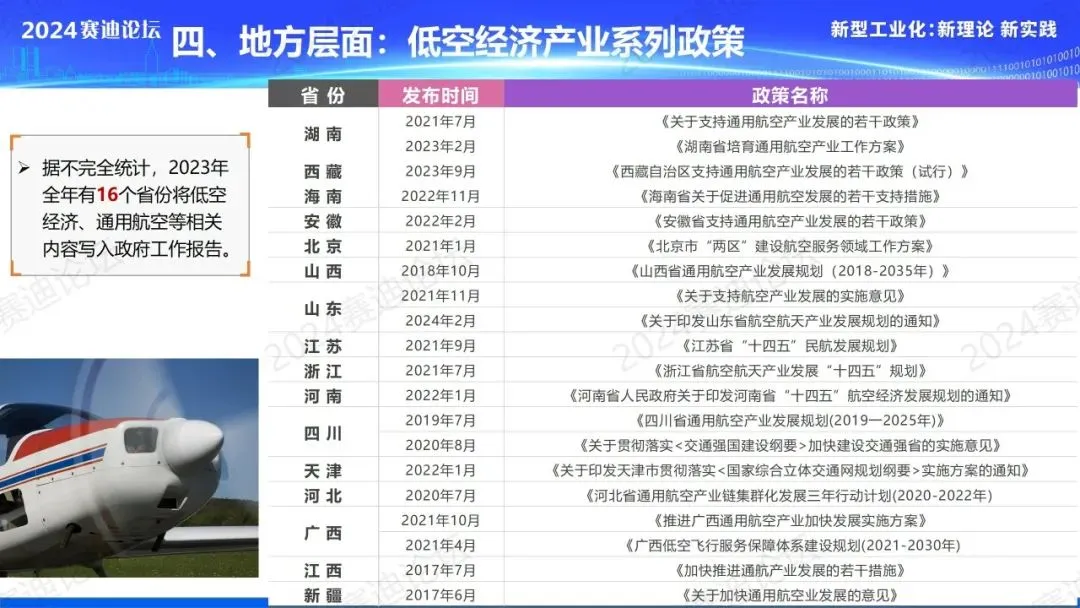Image resolution: width=1080 pixels, height=608 pixels.
Task: Click the date 2021年1月
Action: click(441, 246)
